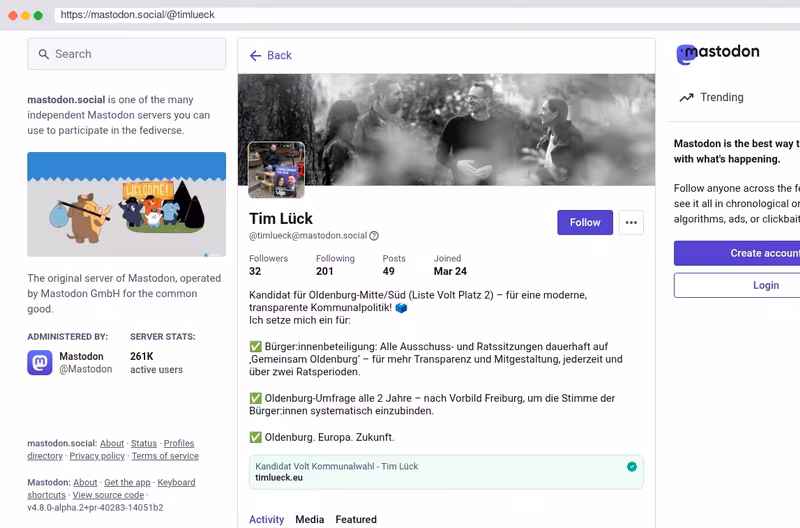This screenshot has width=800, height=528.
Task: Click the Create account button
Action: 737,253
